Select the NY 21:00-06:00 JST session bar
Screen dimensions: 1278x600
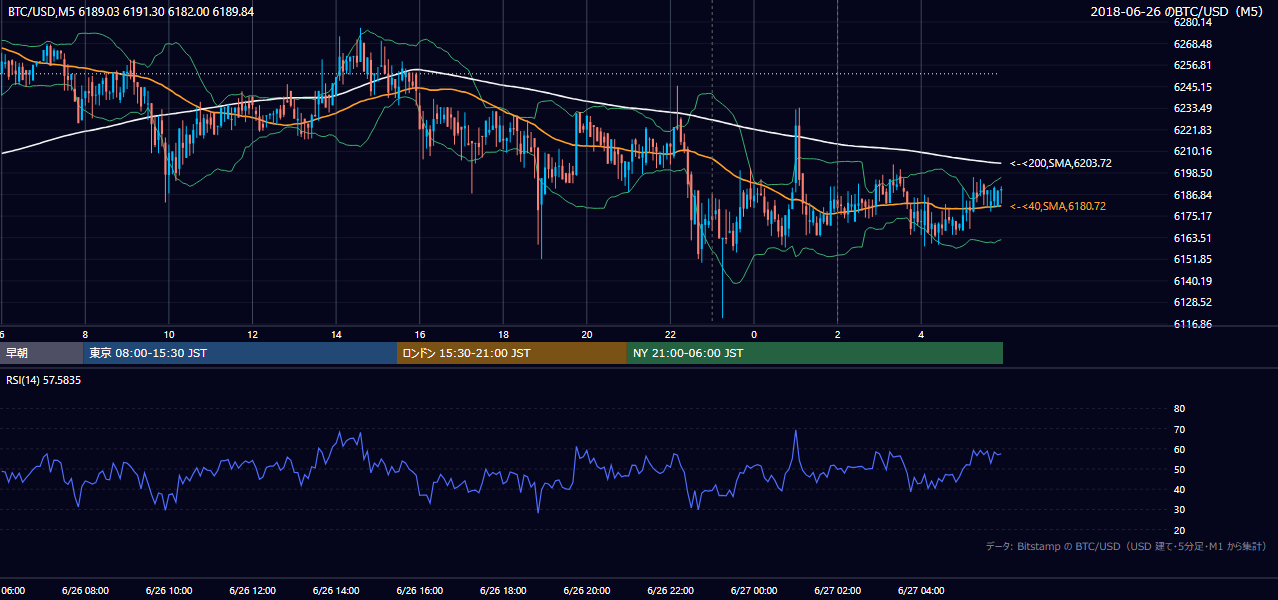pyautogui.click(x=815, y=353)
